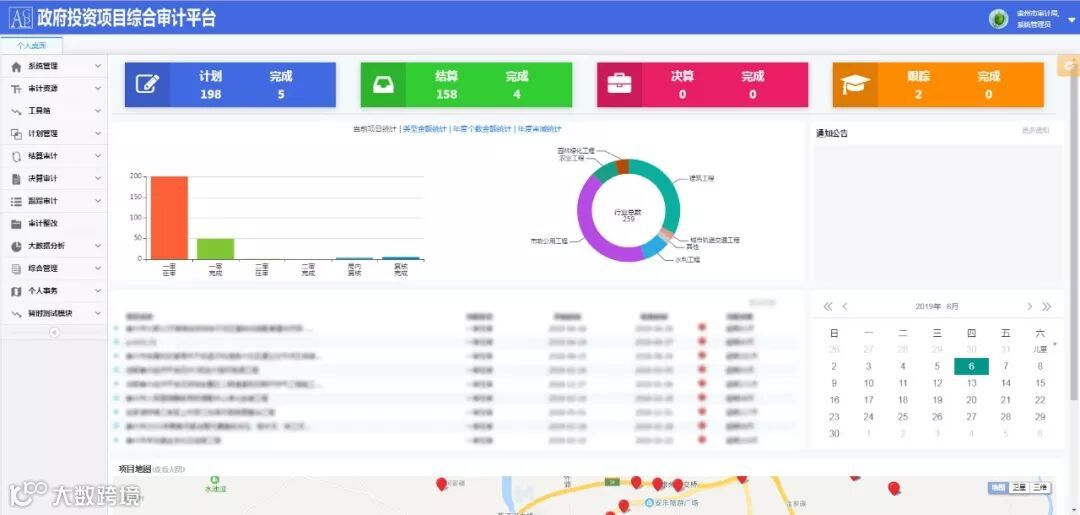Open the 综合管理 menu item
The image size is (1080, 515).
coord(54,269)
